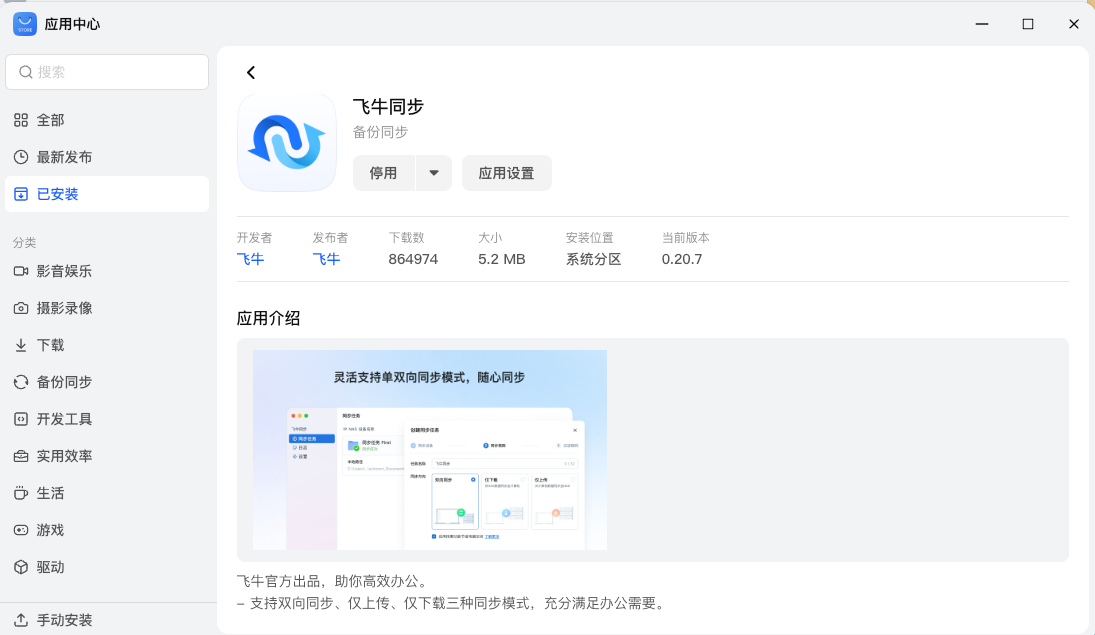This screenshot has height=635, width=1095.
Task: Click the 实用效率 briefcase icon
Action: pos(21,456)
